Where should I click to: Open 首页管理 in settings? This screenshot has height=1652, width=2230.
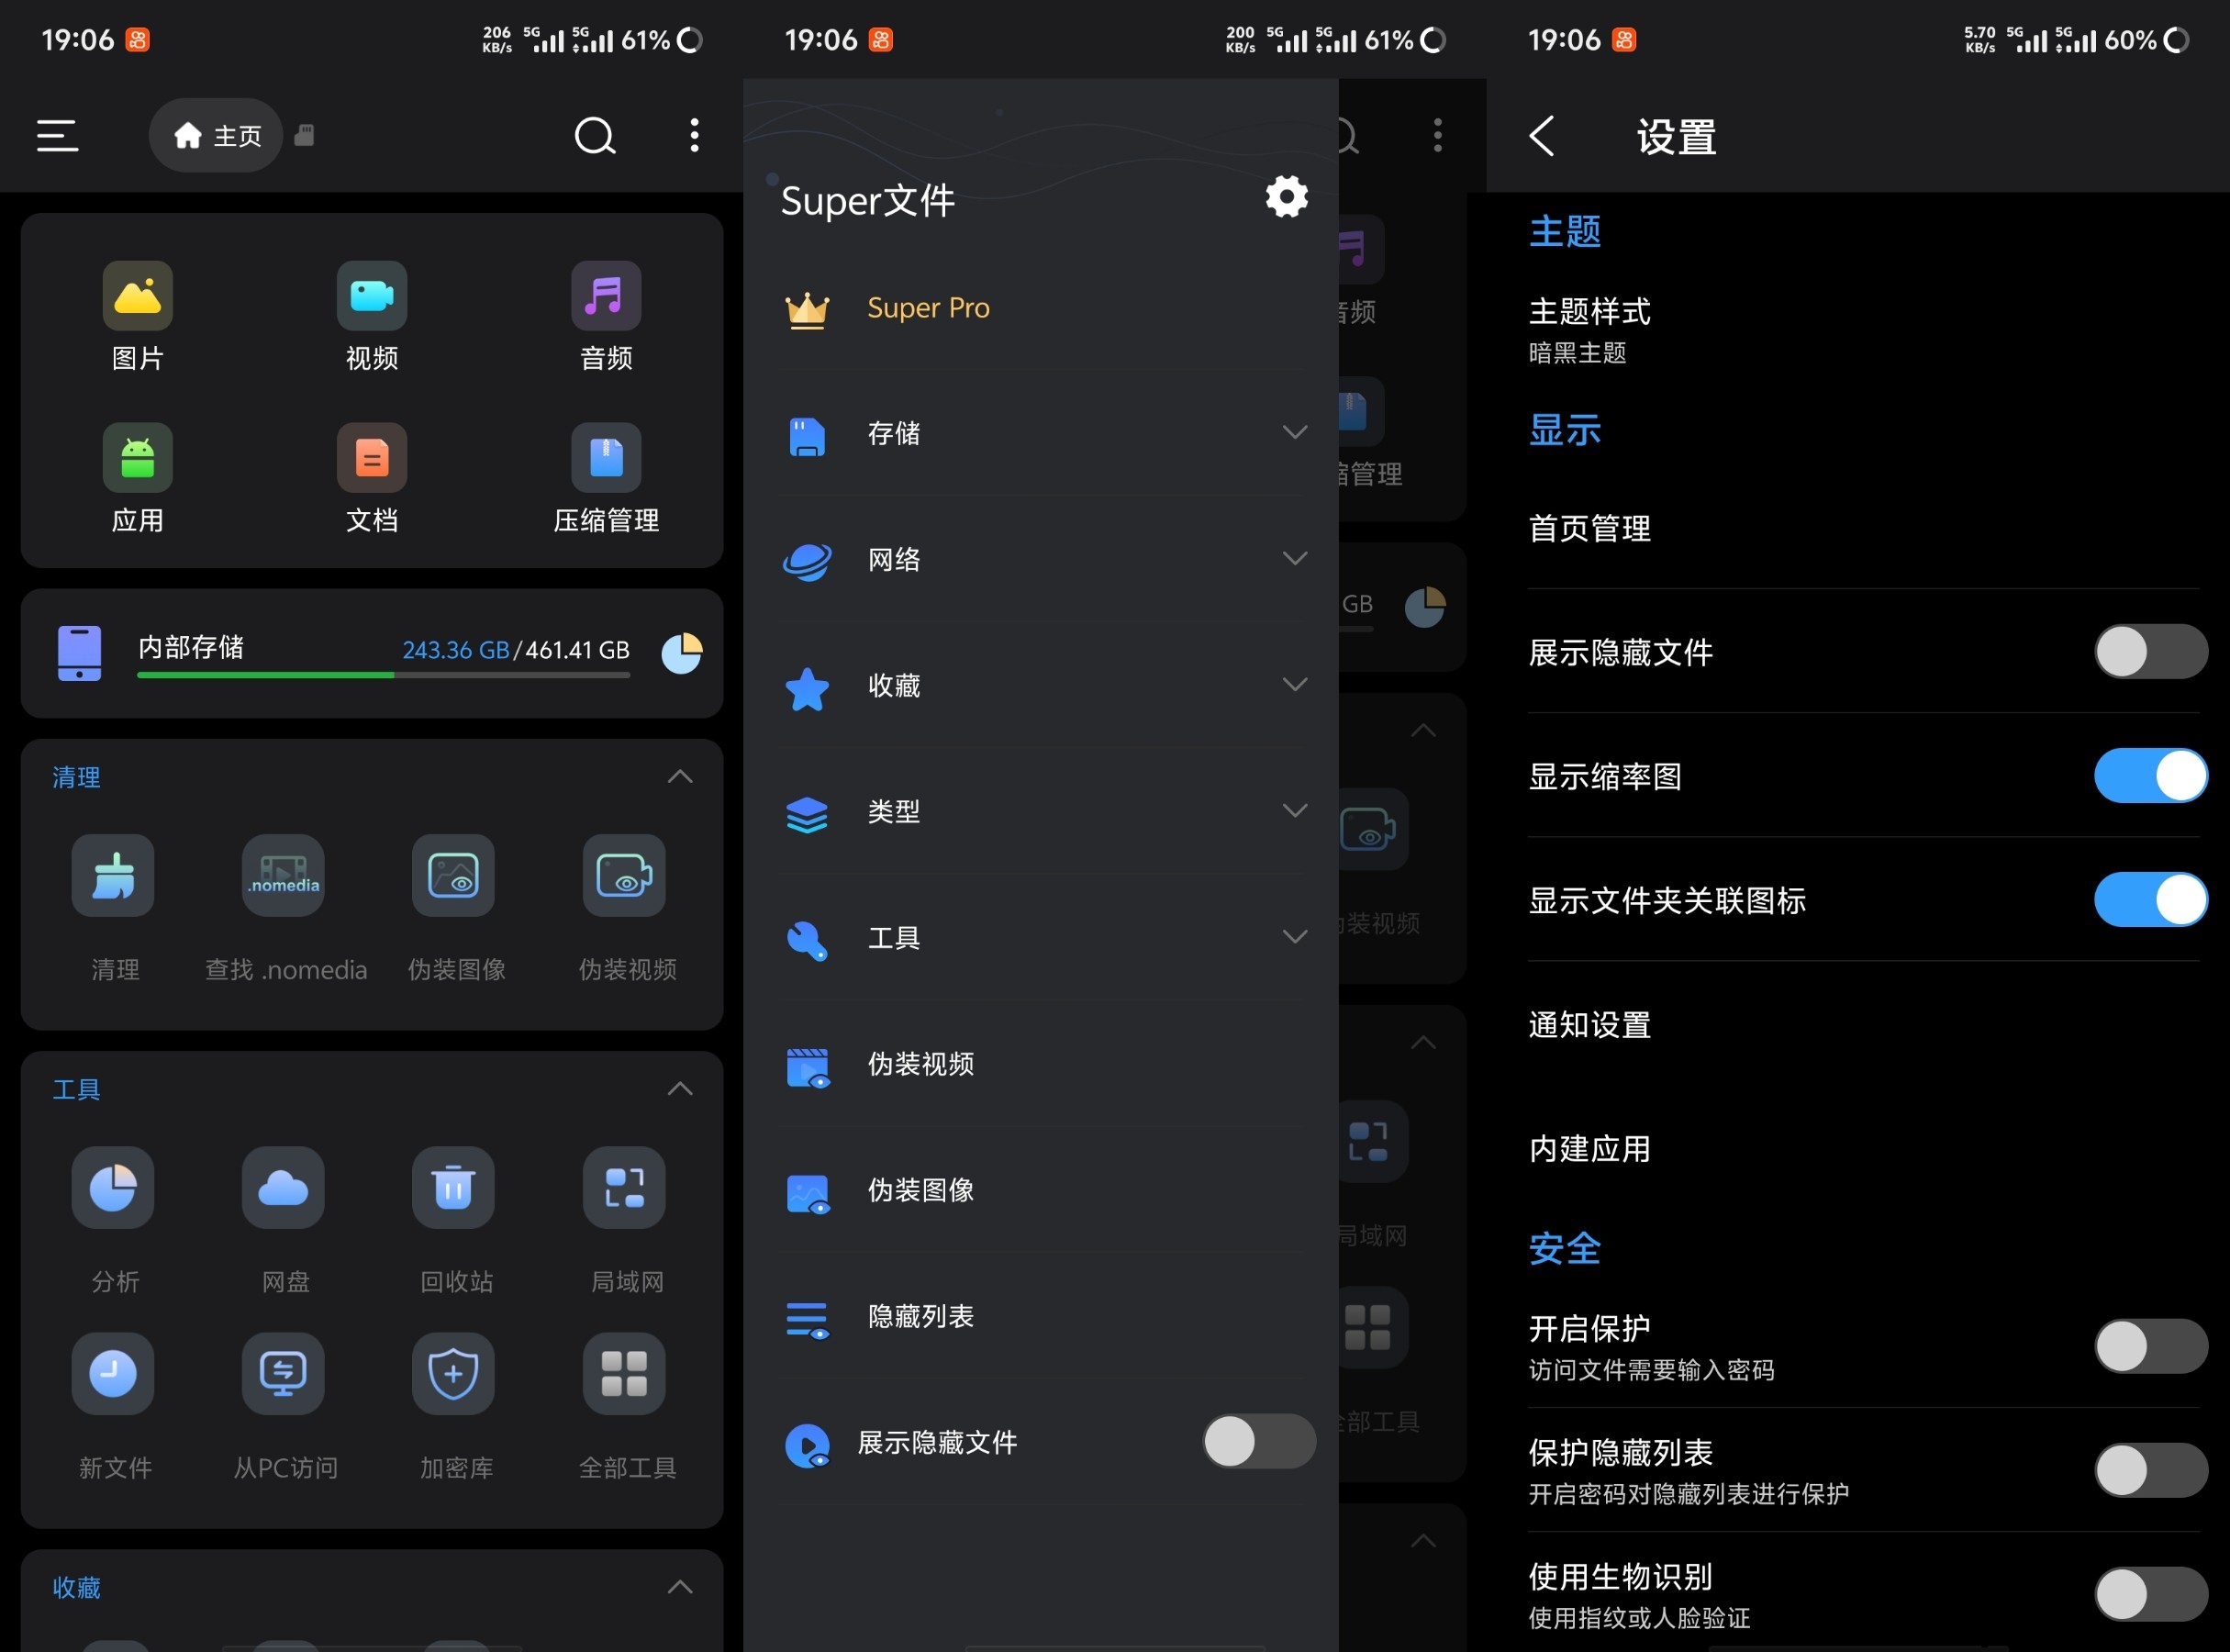[x=1590, y=528]
